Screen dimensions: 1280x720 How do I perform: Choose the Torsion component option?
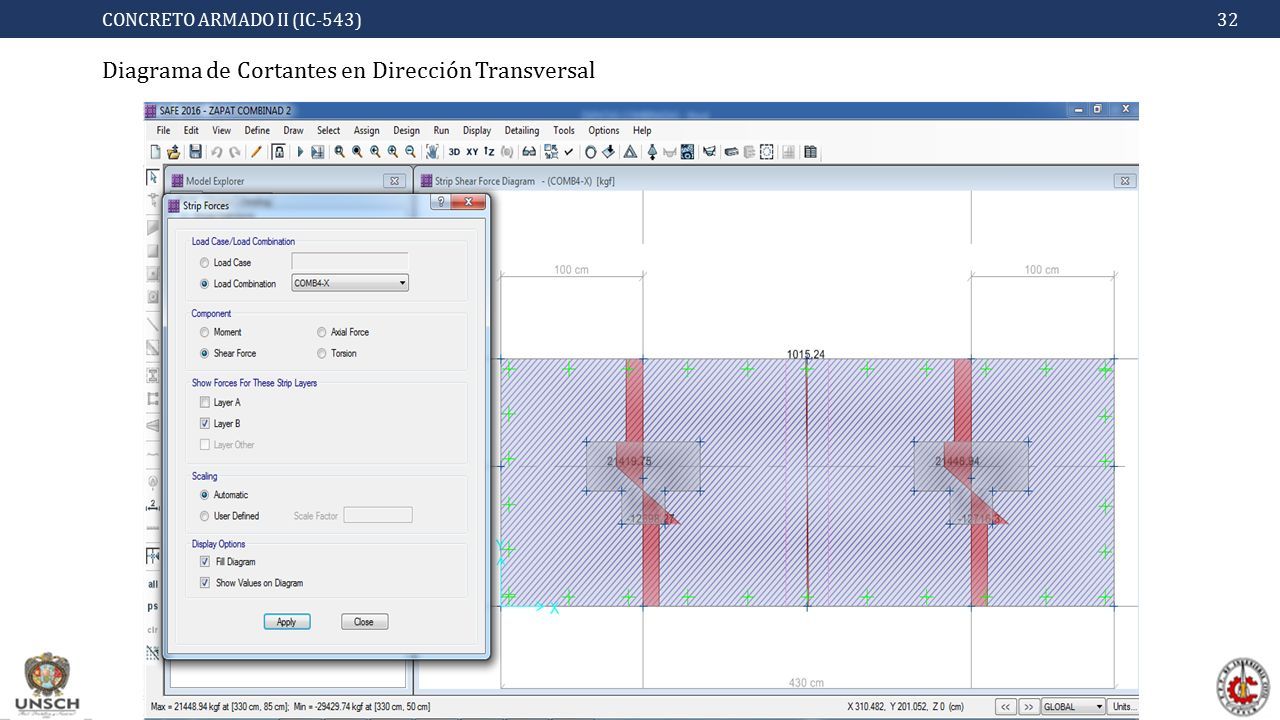pyautogui.click(x=322, y=353)
